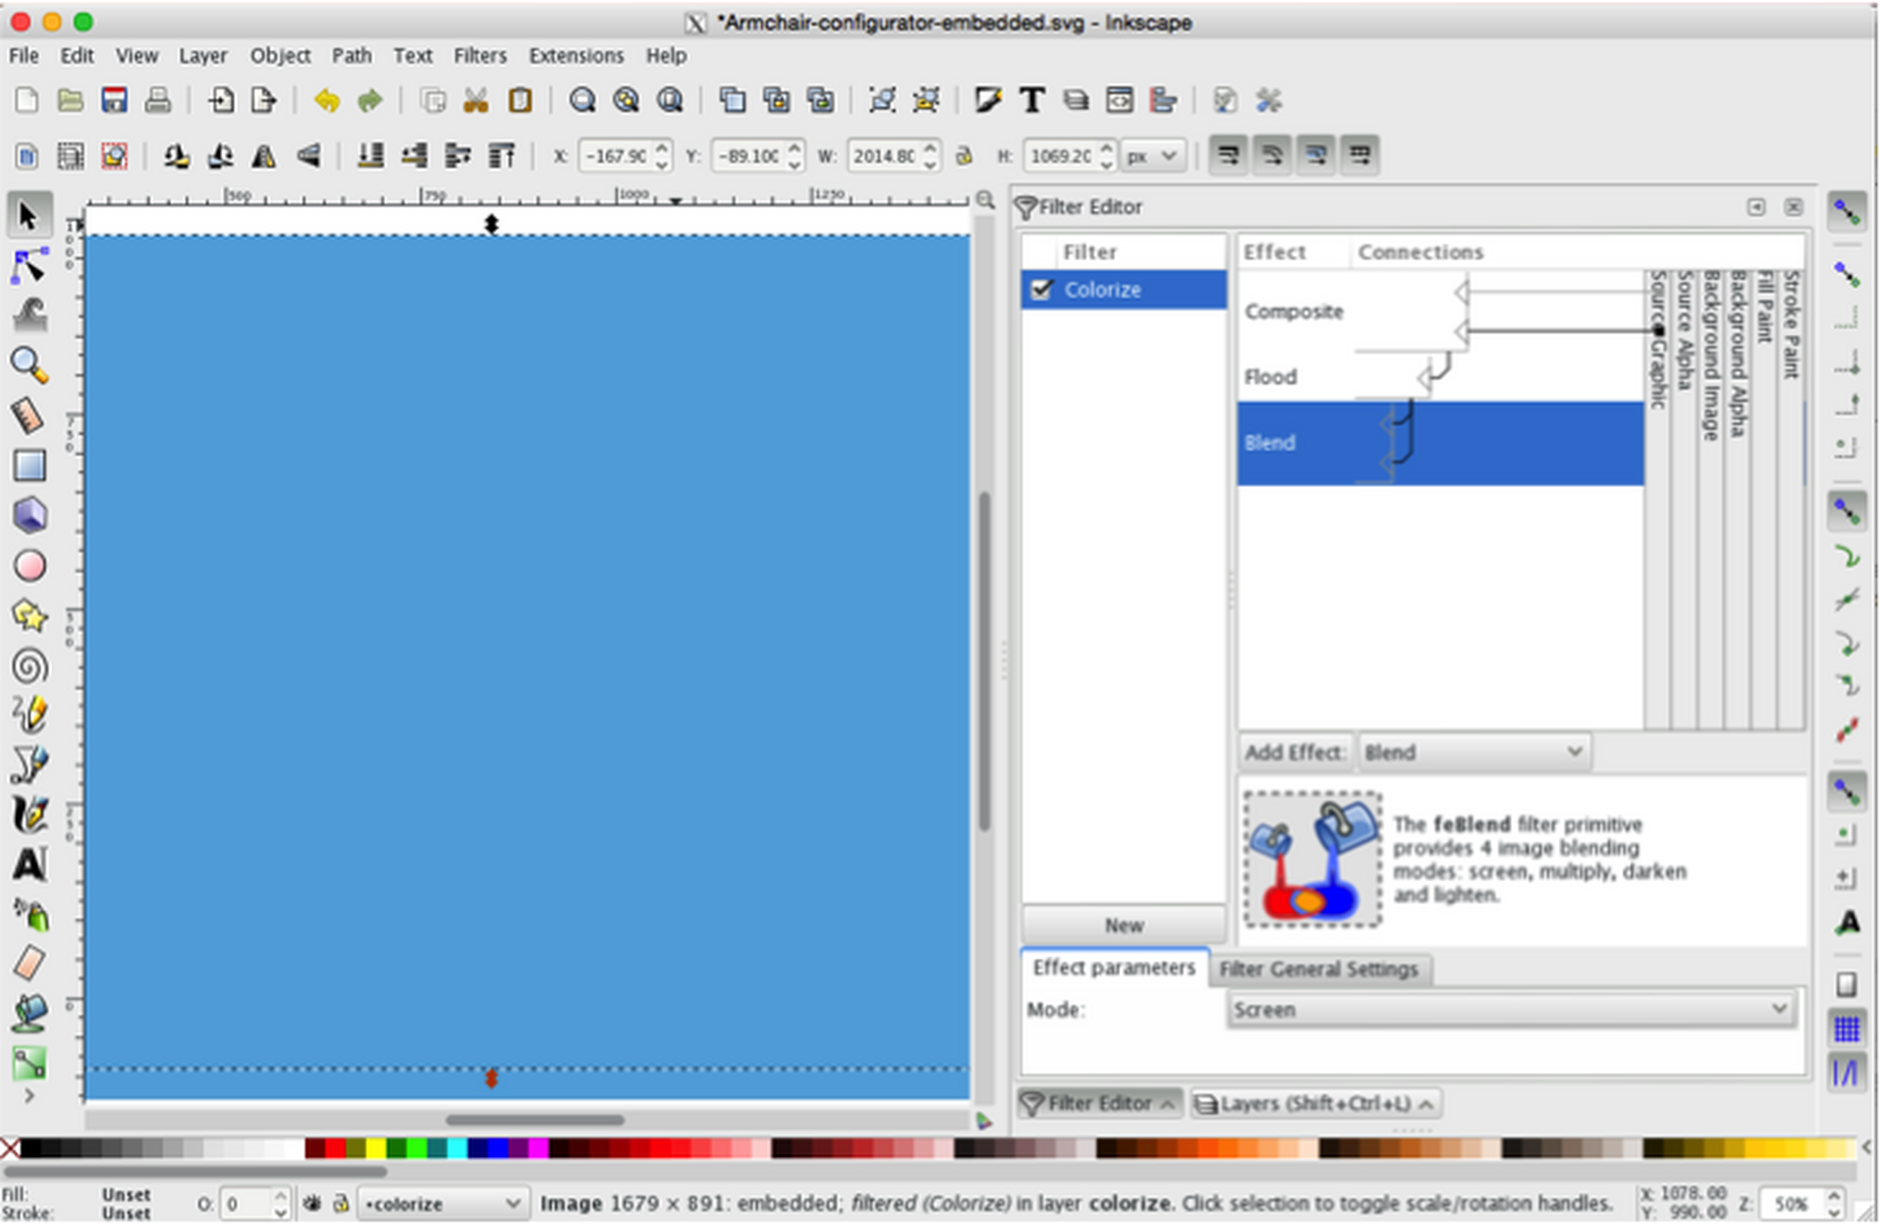This screenshot has height=1224, width=1880.
Task: Pick the Zoom magnifier tool
Action: pos(29,366)
